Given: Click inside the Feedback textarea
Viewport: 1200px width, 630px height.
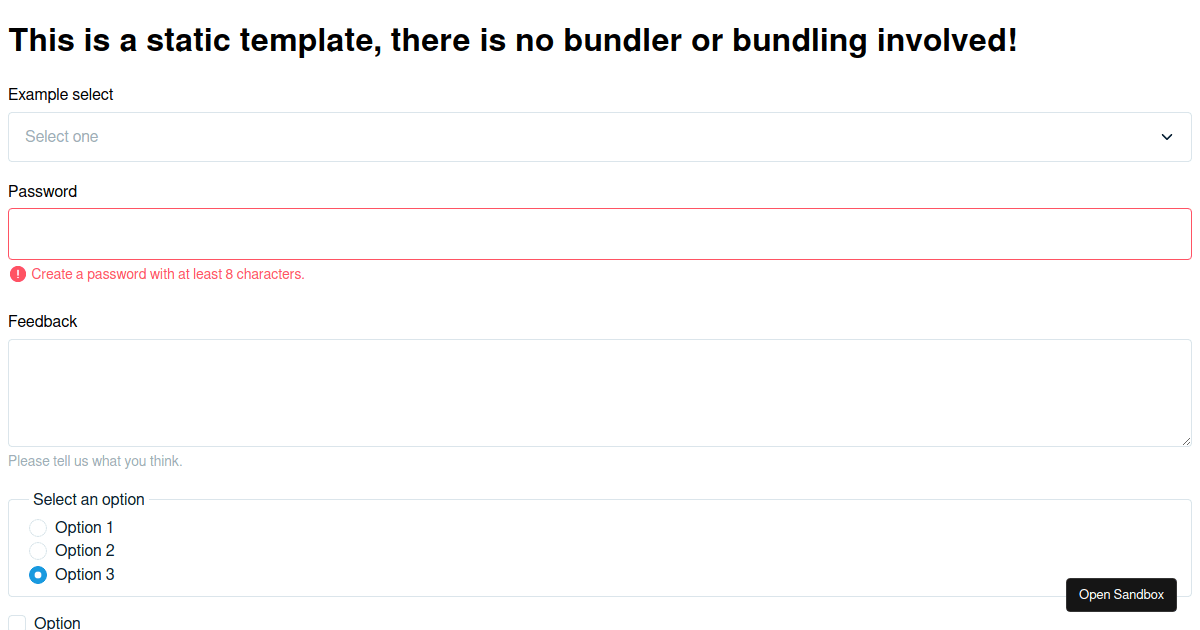Looking at the screenshot, I should tap(600, 393).
